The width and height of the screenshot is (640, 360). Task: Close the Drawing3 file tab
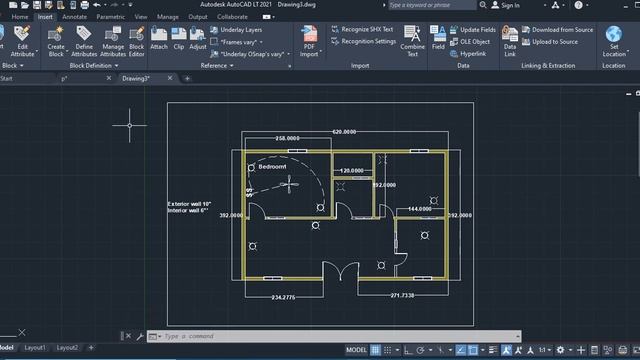coord(170,78)
